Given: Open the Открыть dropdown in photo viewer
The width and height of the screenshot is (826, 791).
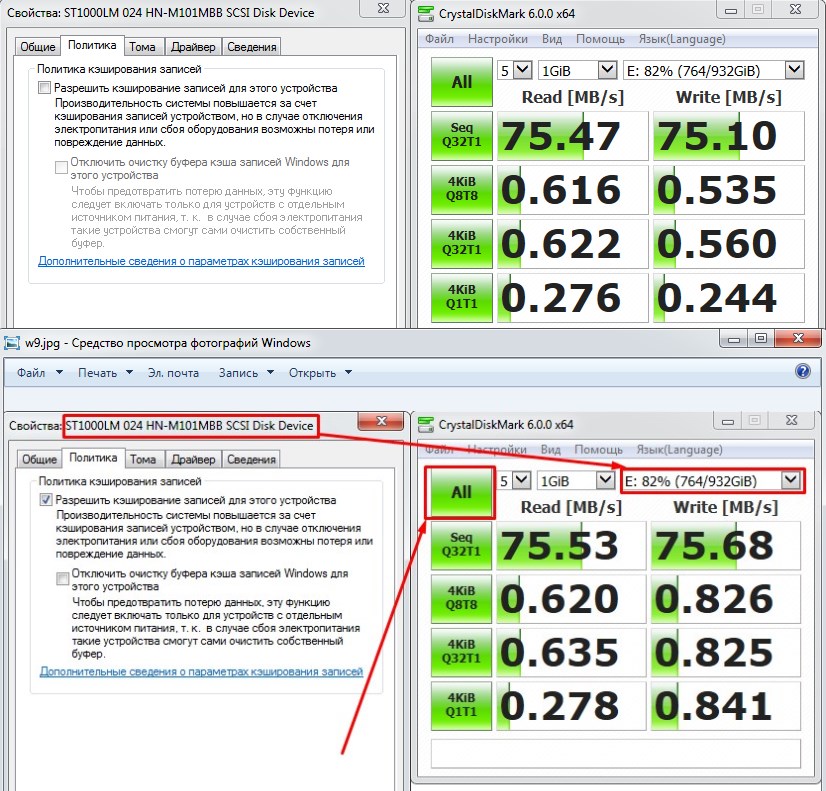Looking at the screenshot, I should 320,372.
